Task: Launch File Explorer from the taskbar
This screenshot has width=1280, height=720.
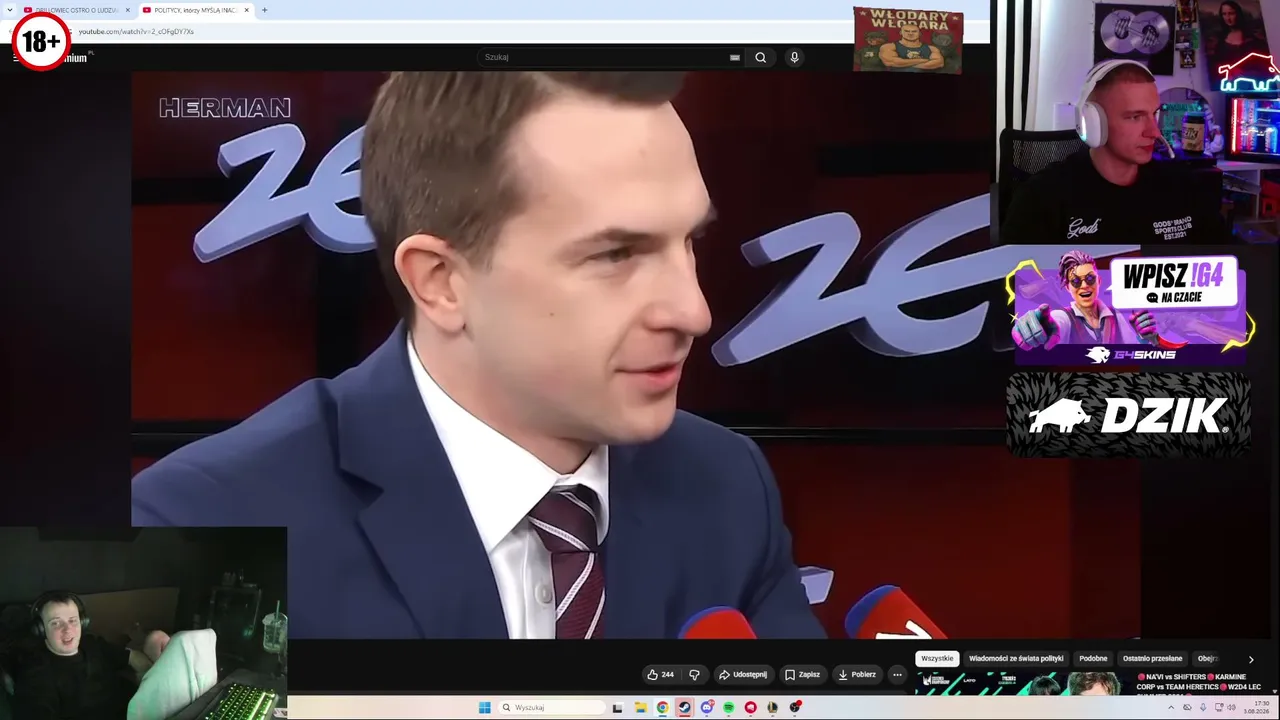Action: click(x=640, y=708)
